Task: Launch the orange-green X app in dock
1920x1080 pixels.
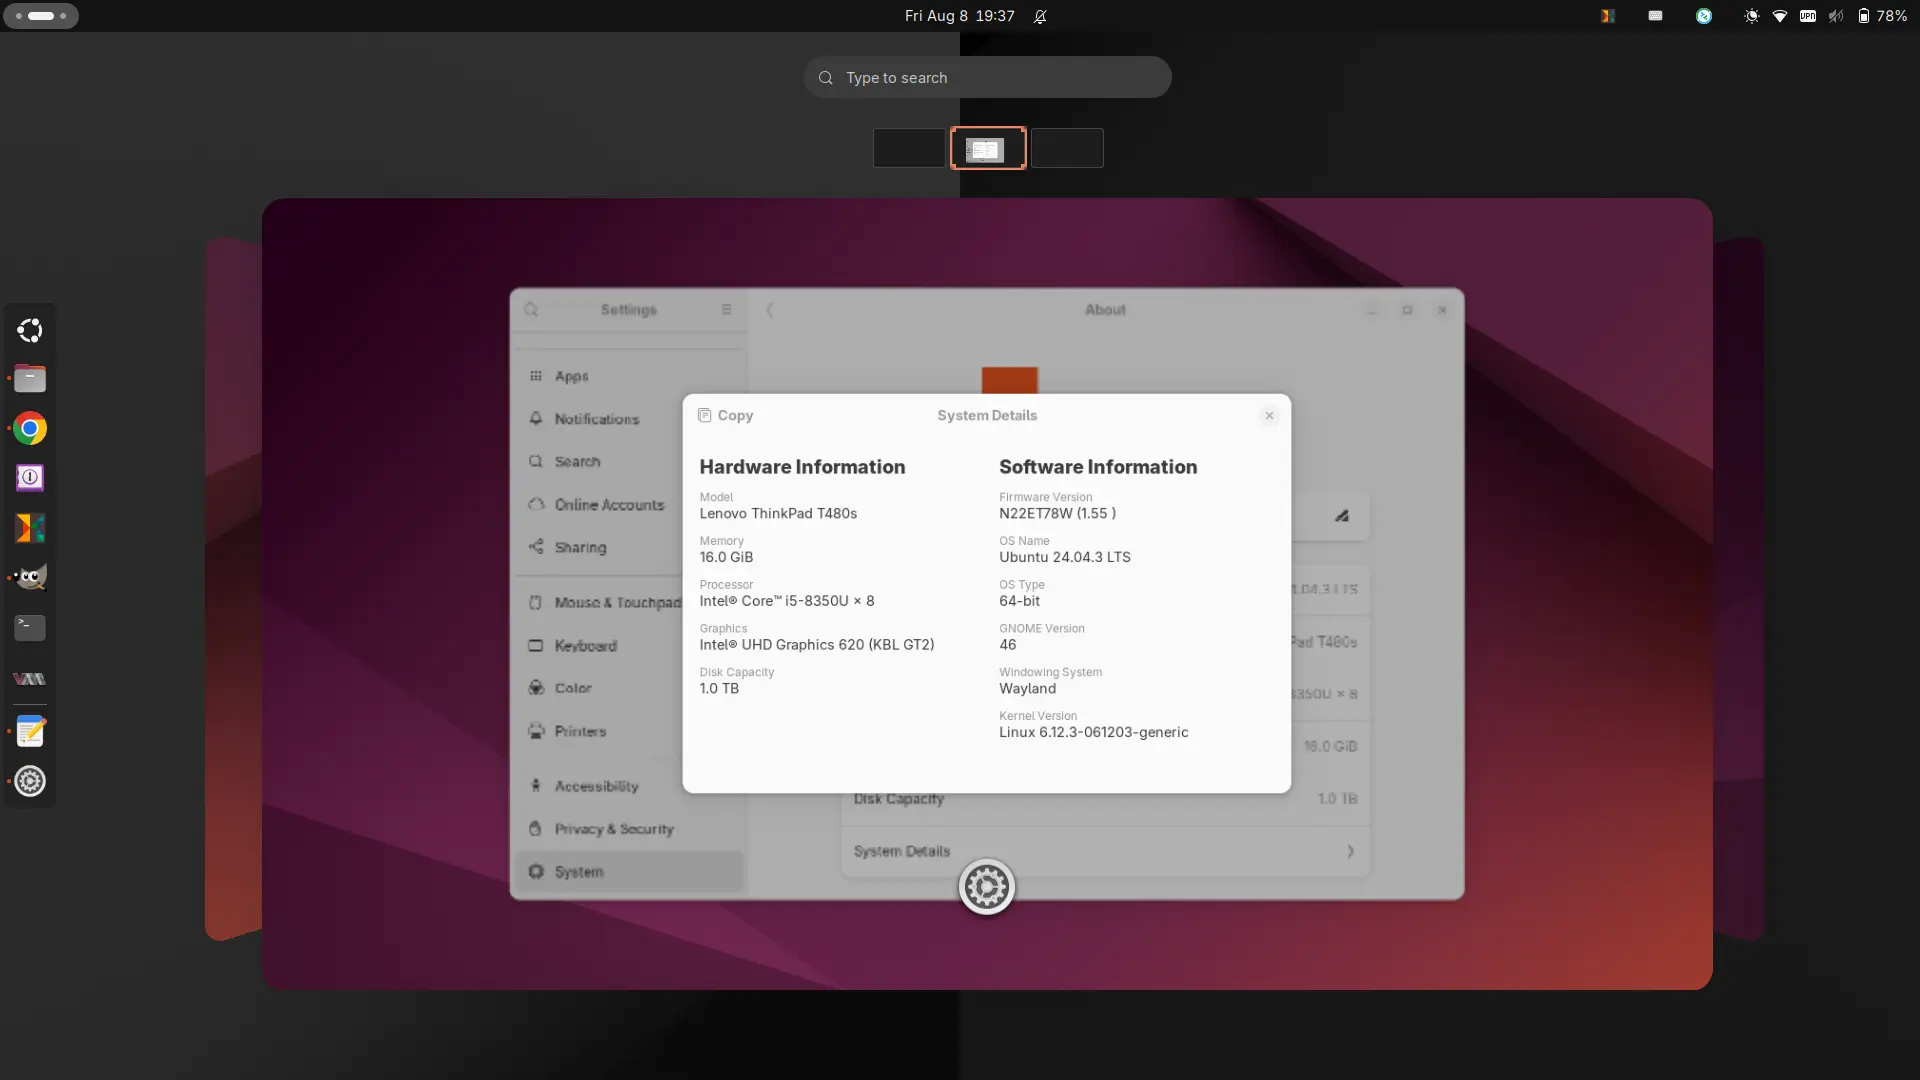Action: tap(30, 528)
